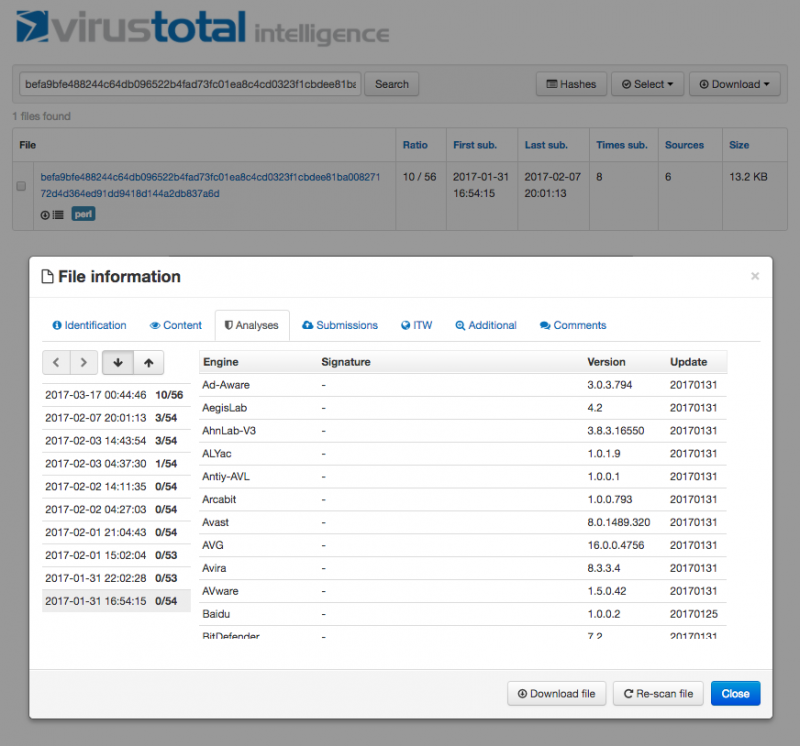Select analysis 2017-03-17 00:44:46 10/56

[116, 395]
